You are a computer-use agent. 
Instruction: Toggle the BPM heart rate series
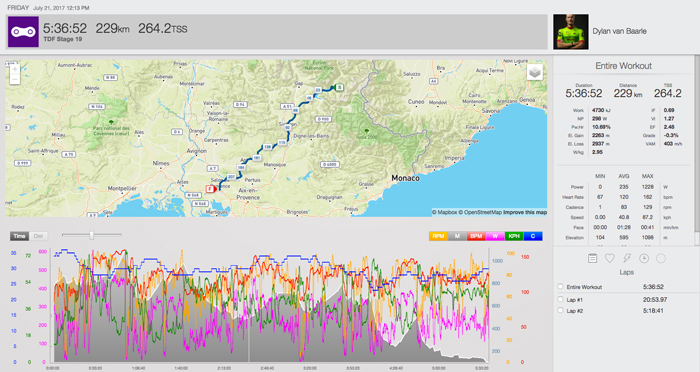pos(476,236)
